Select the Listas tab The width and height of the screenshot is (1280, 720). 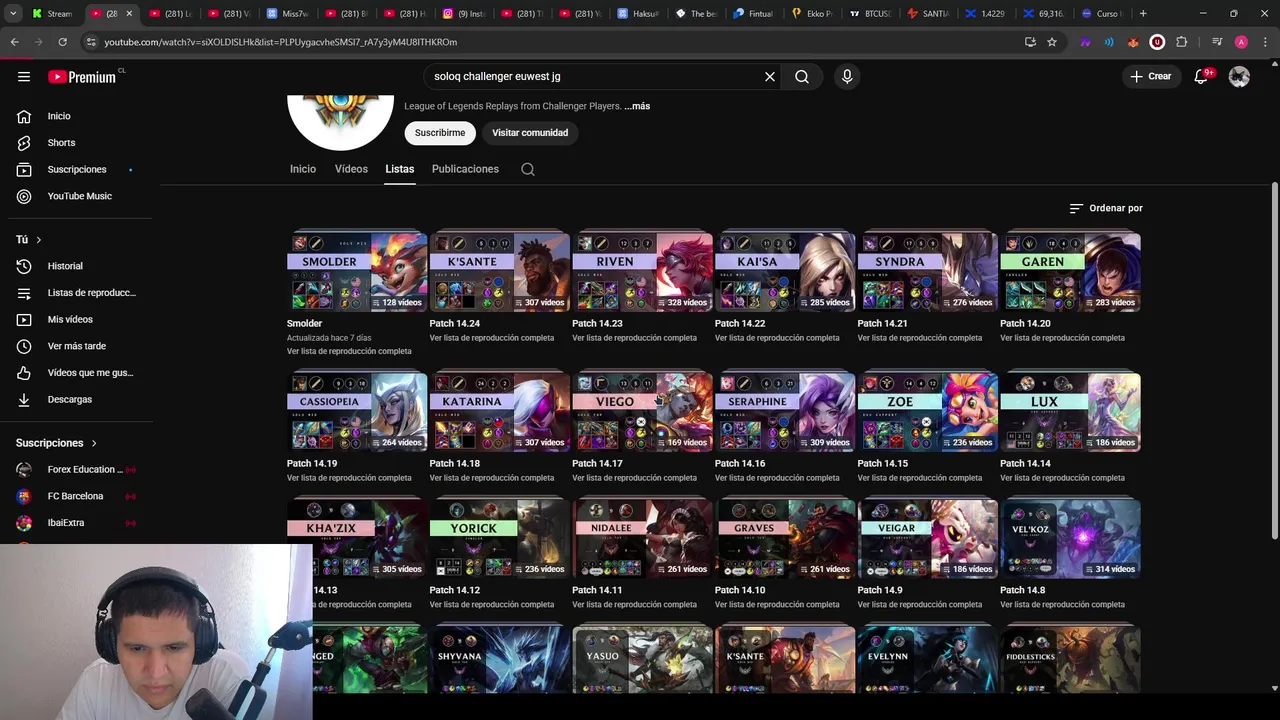pos(400,169)
